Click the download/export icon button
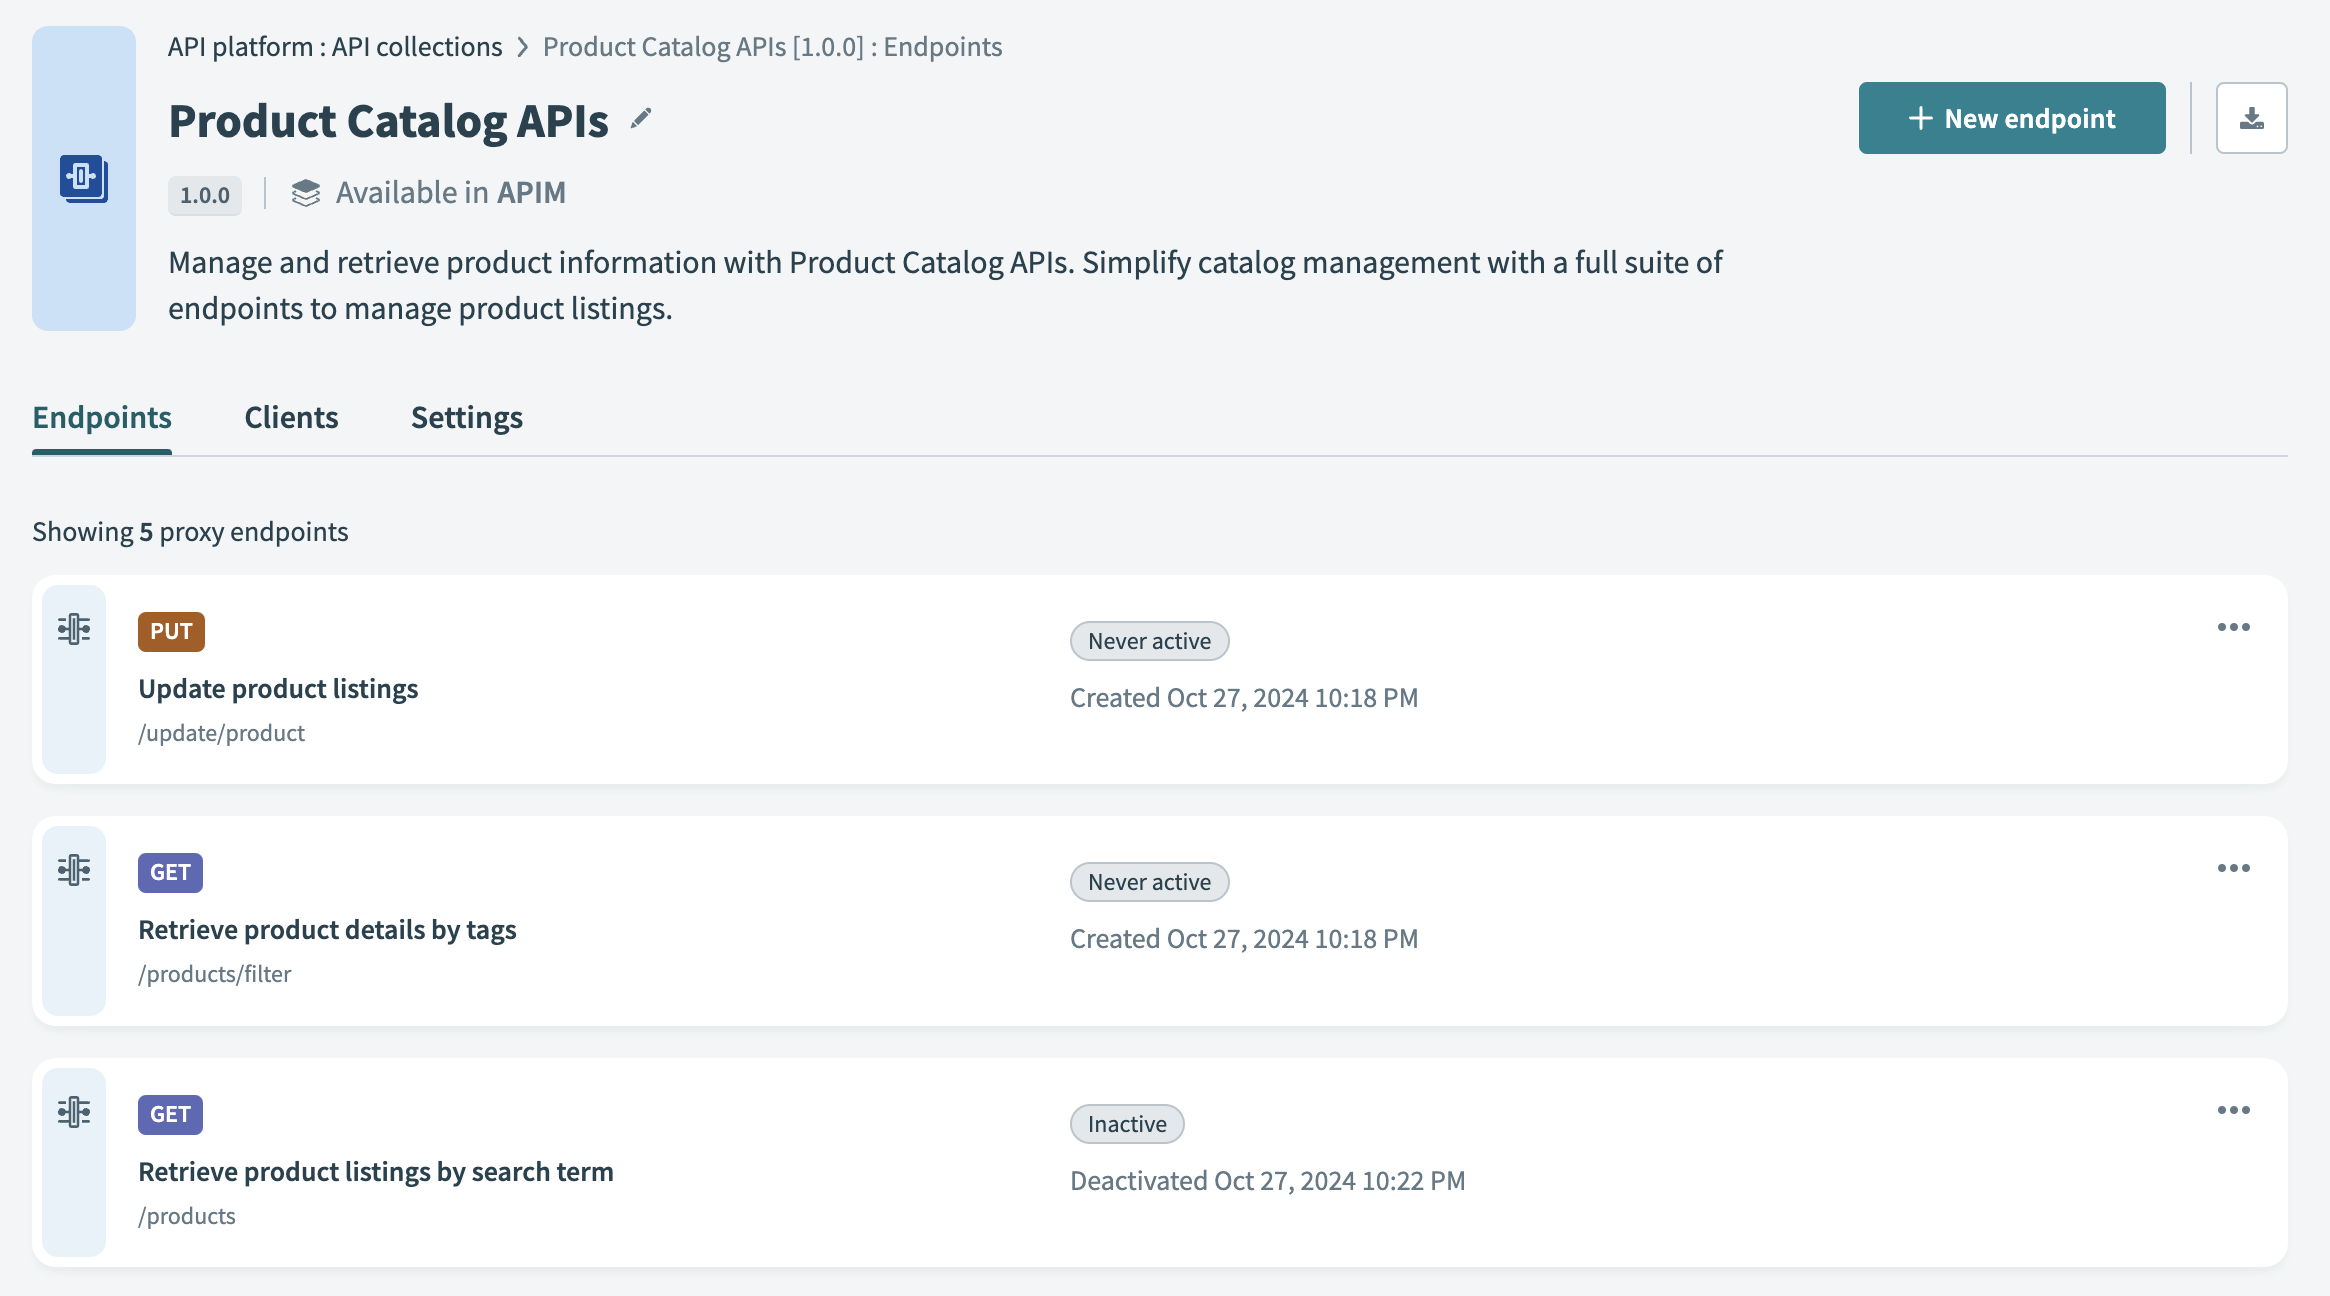Screen dimensions: 2330x1296 pos(2251,117)
